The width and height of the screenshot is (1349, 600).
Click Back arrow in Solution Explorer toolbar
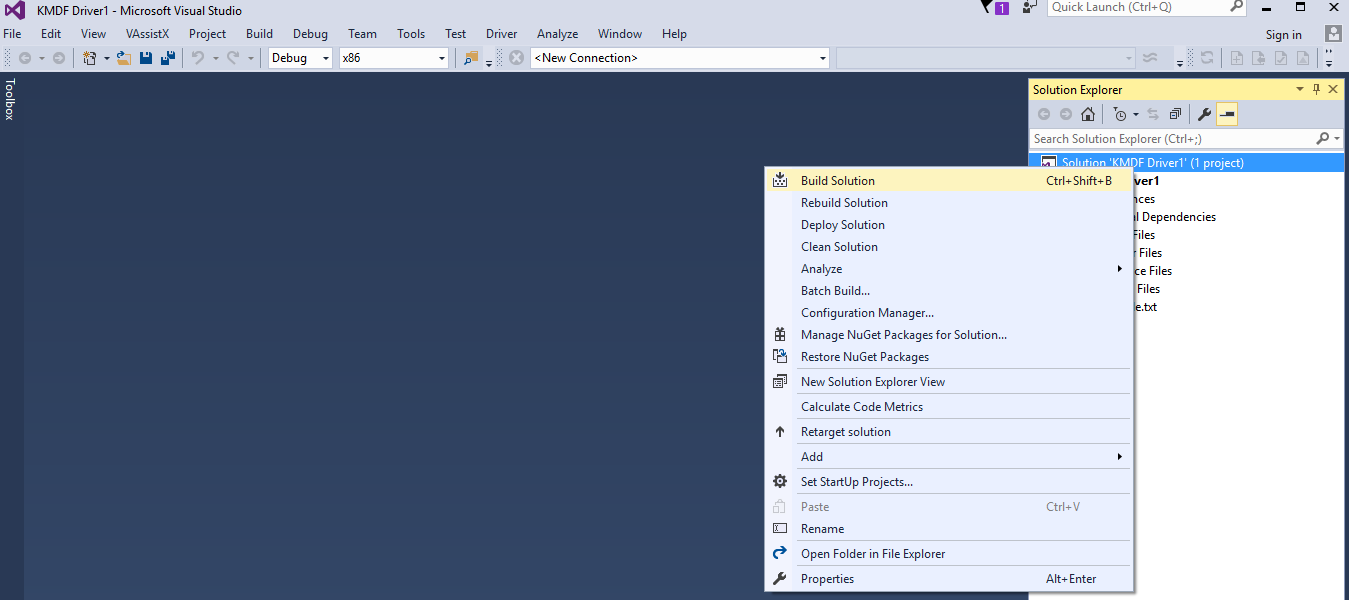point(1044,114)
